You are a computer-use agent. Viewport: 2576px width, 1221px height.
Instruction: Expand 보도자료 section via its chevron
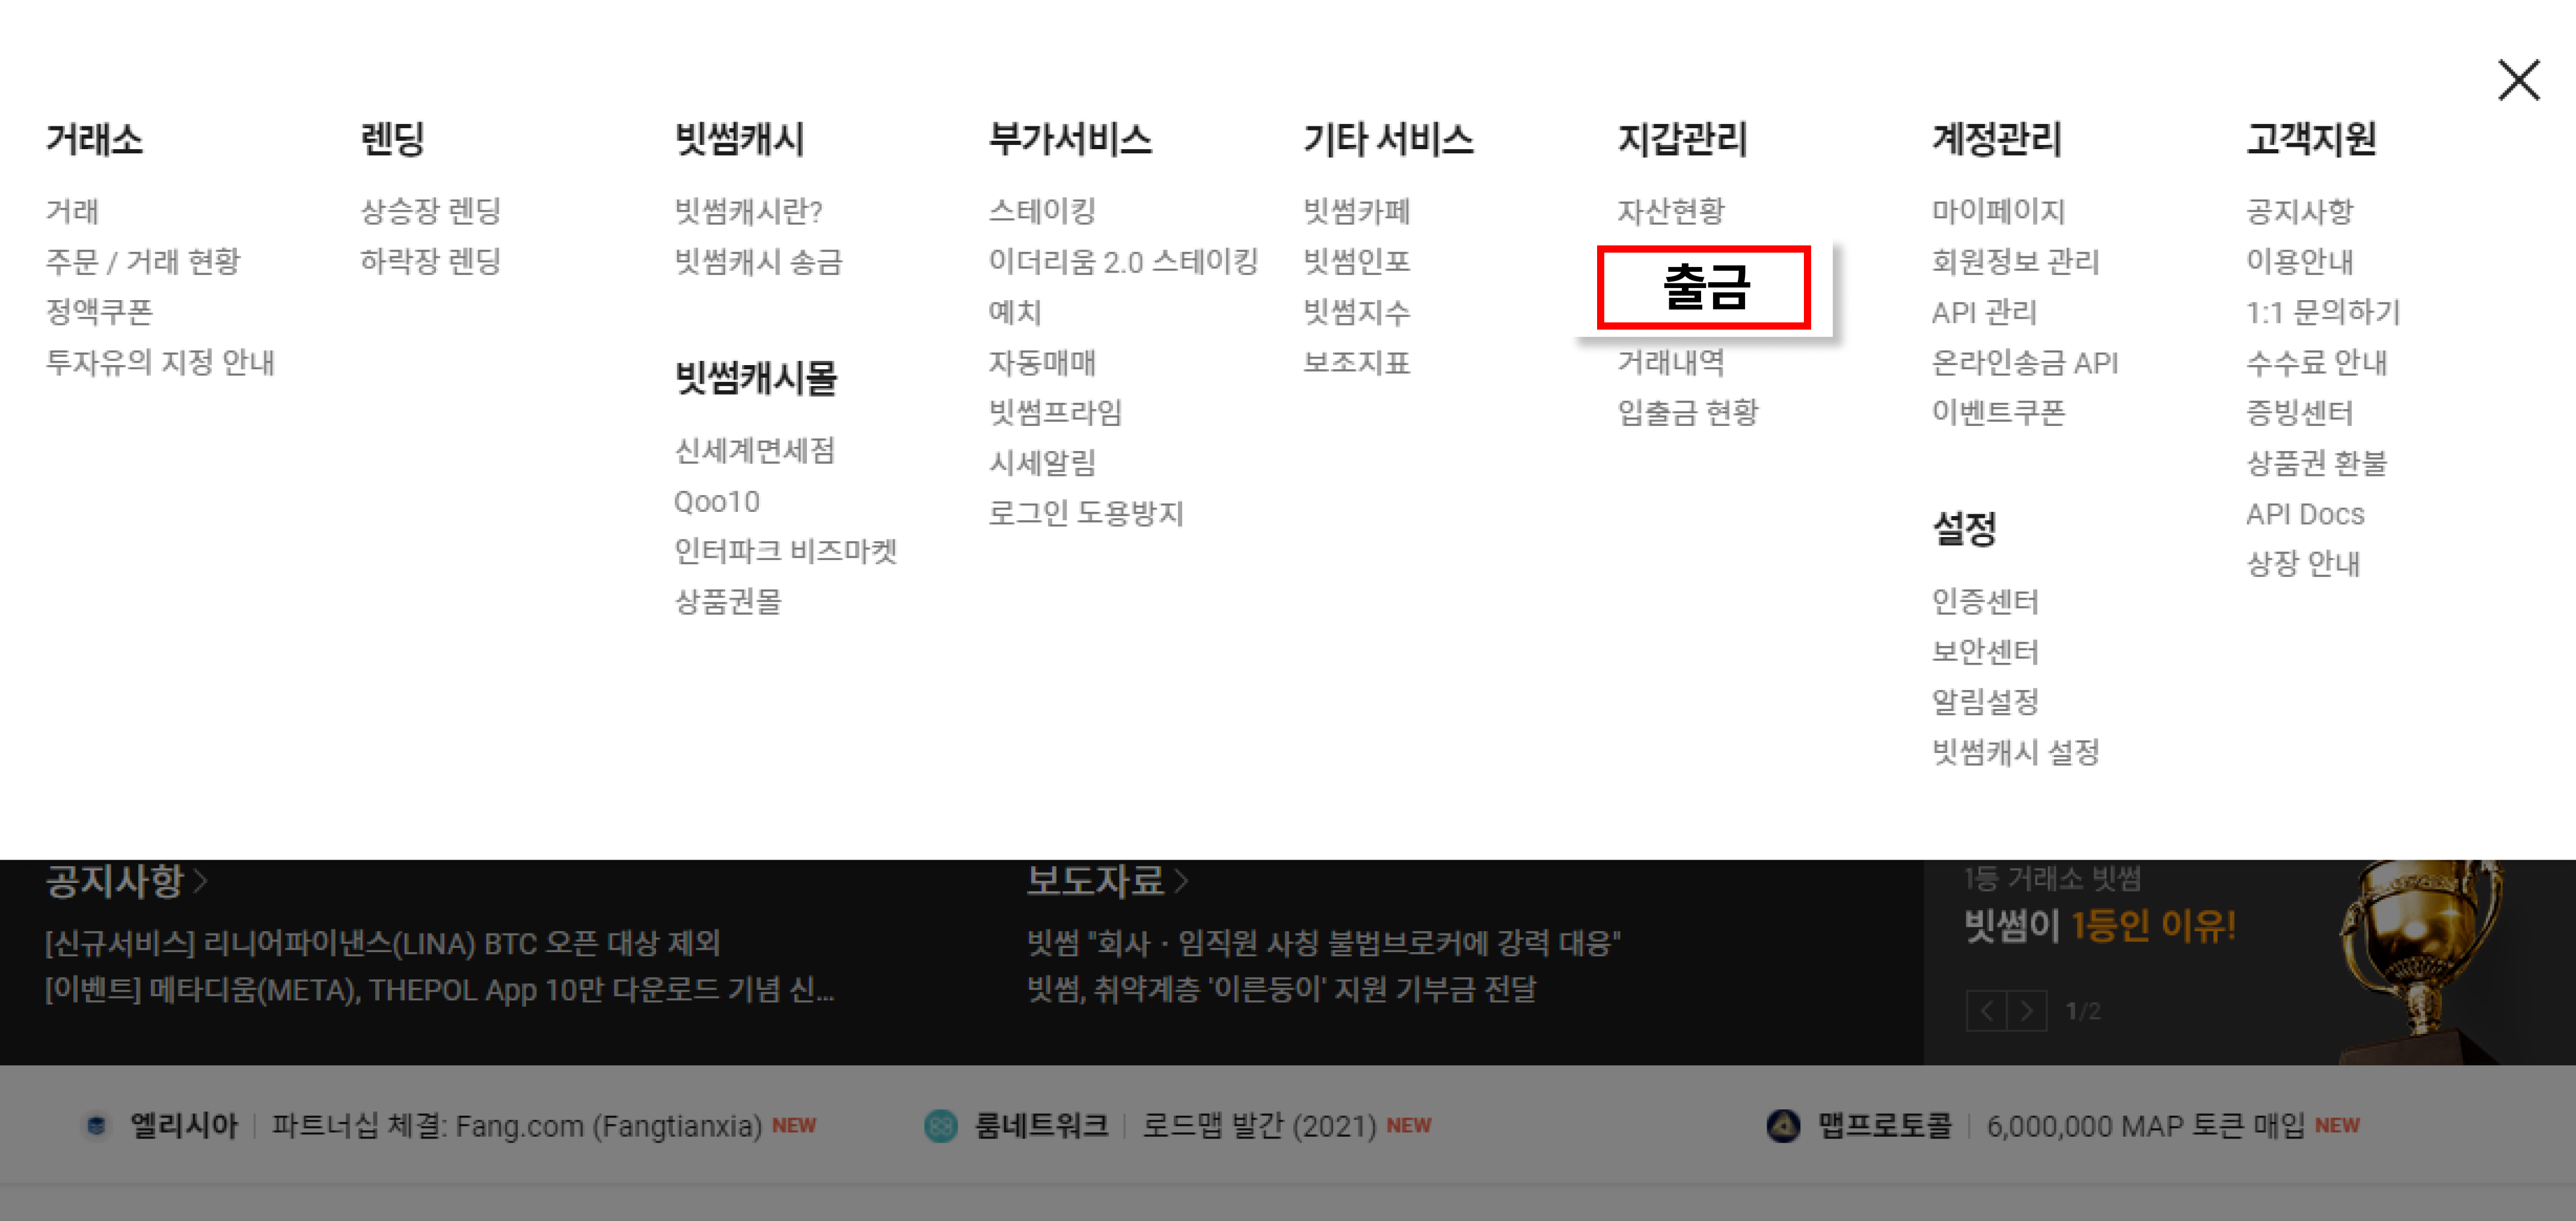click(1181, 881)
